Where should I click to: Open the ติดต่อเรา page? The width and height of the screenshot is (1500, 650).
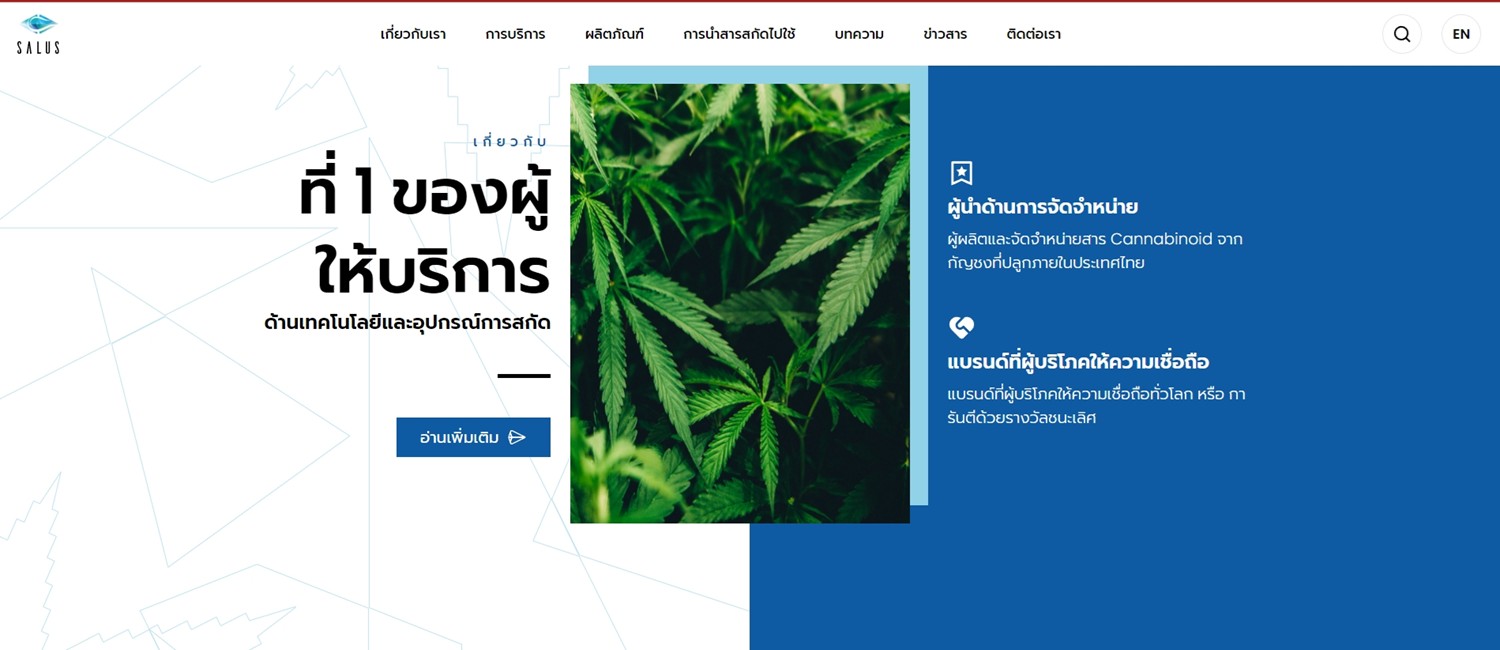pyautogui.click(x=1033, y=34)
